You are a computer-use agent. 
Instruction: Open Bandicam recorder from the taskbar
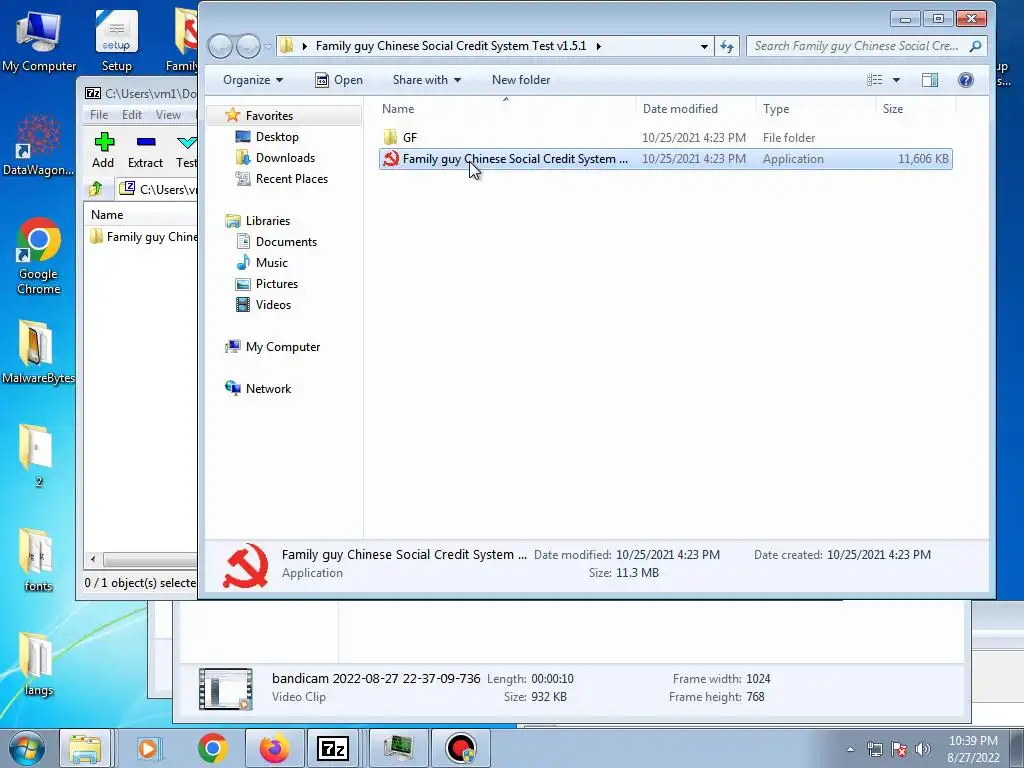coord(460,748)
